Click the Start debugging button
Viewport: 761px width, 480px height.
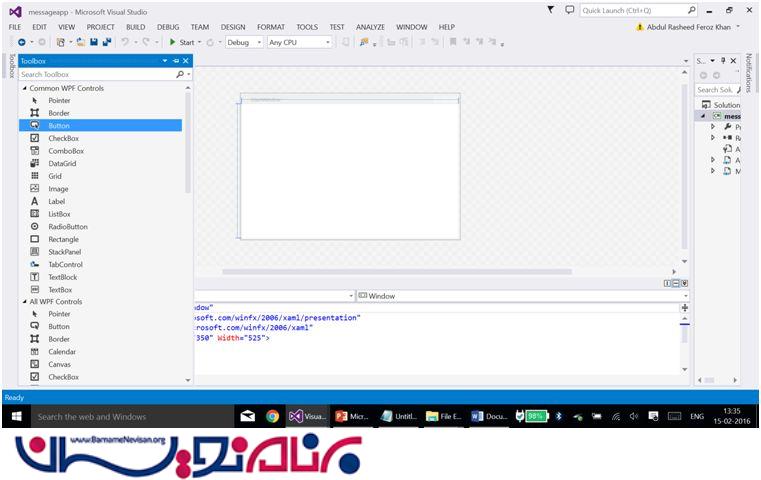(x=181, y=43)
